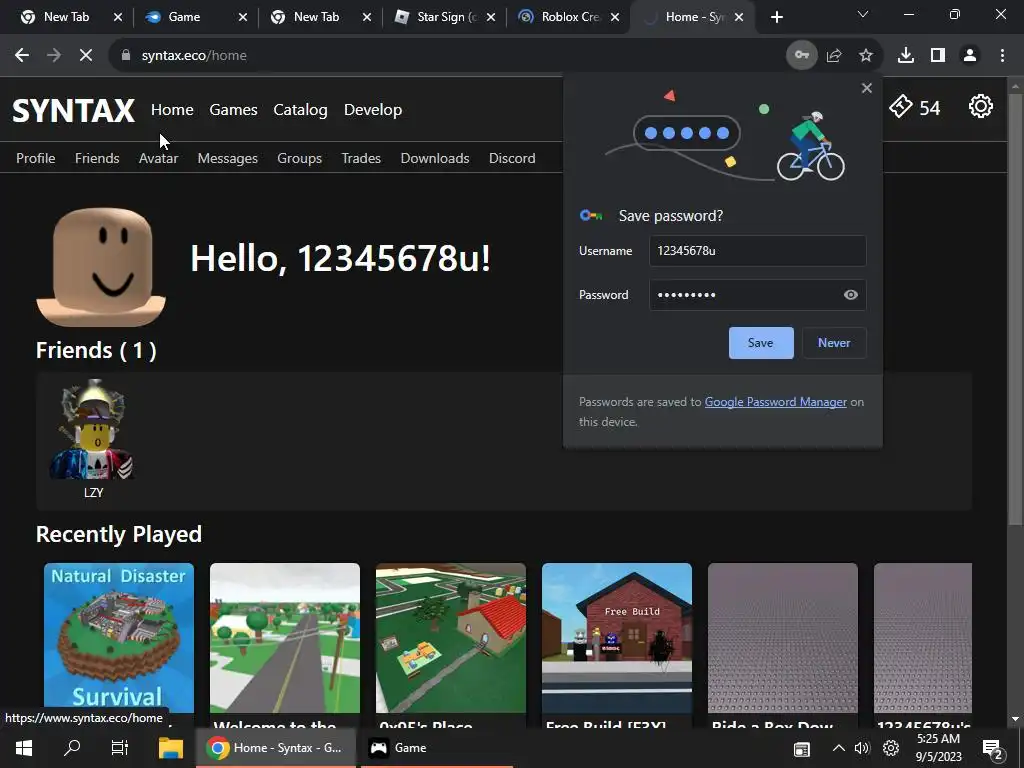Open the Downloads sub-nav link

(434, 158)
